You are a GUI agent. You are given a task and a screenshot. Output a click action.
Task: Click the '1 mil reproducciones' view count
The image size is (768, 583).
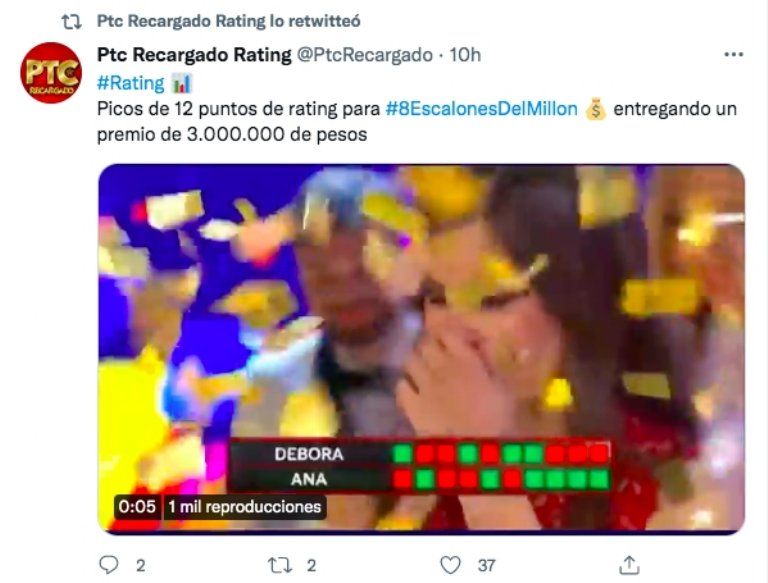[245, 507]
